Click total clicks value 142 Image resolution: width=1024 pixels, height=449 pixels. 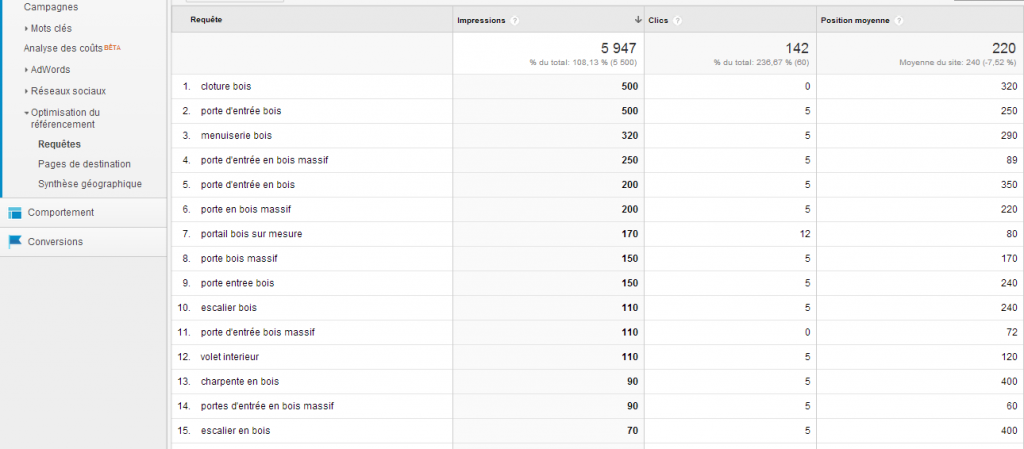point(797,48)
